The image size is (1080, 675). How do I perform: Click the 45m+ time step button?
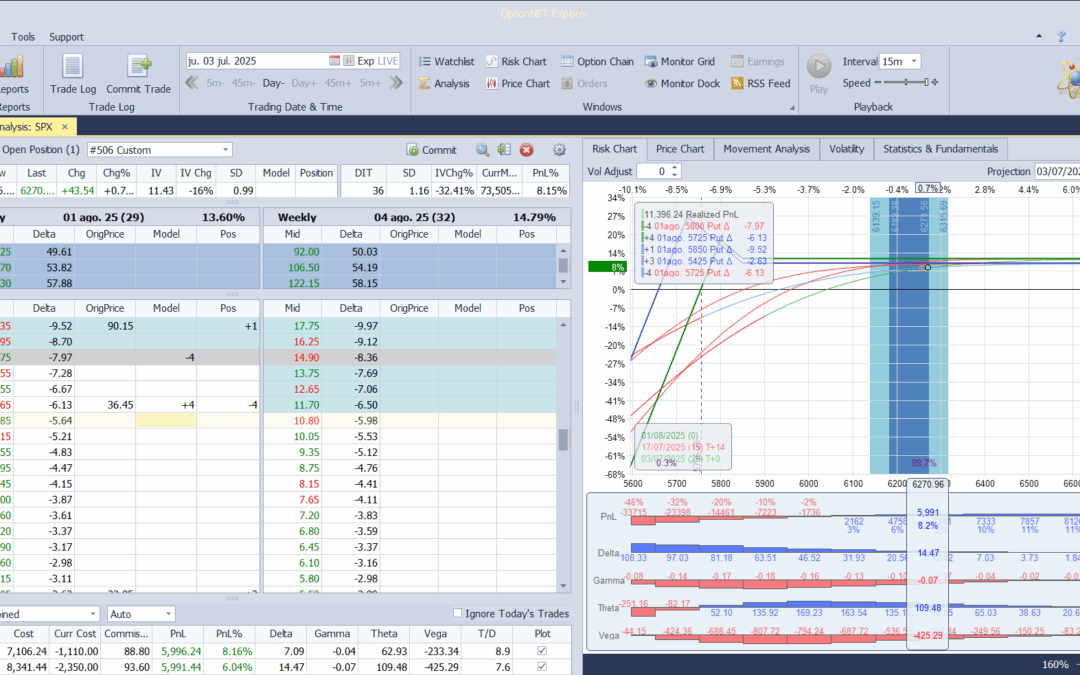pos(338,83)
